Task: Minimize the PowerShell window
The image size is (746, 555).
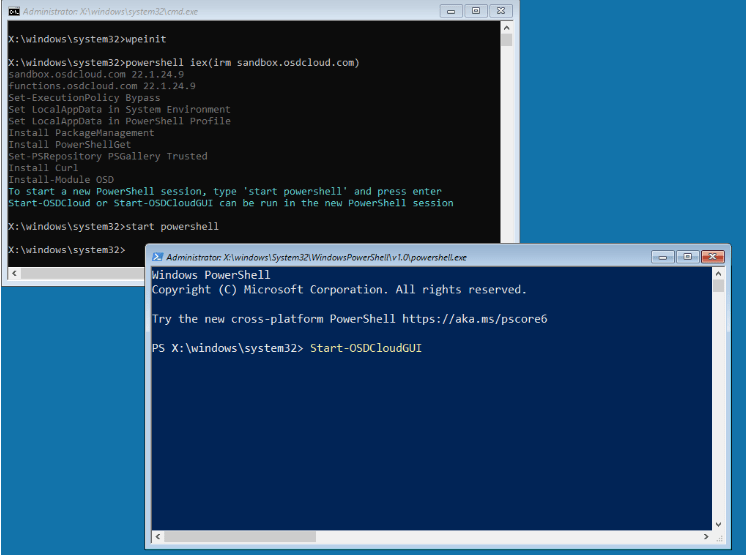Action: [x=662, y=257]
